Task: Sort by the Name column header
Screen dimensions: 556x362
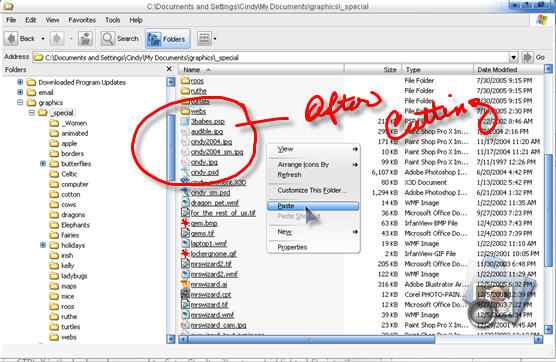Action: tap(261, 69)
